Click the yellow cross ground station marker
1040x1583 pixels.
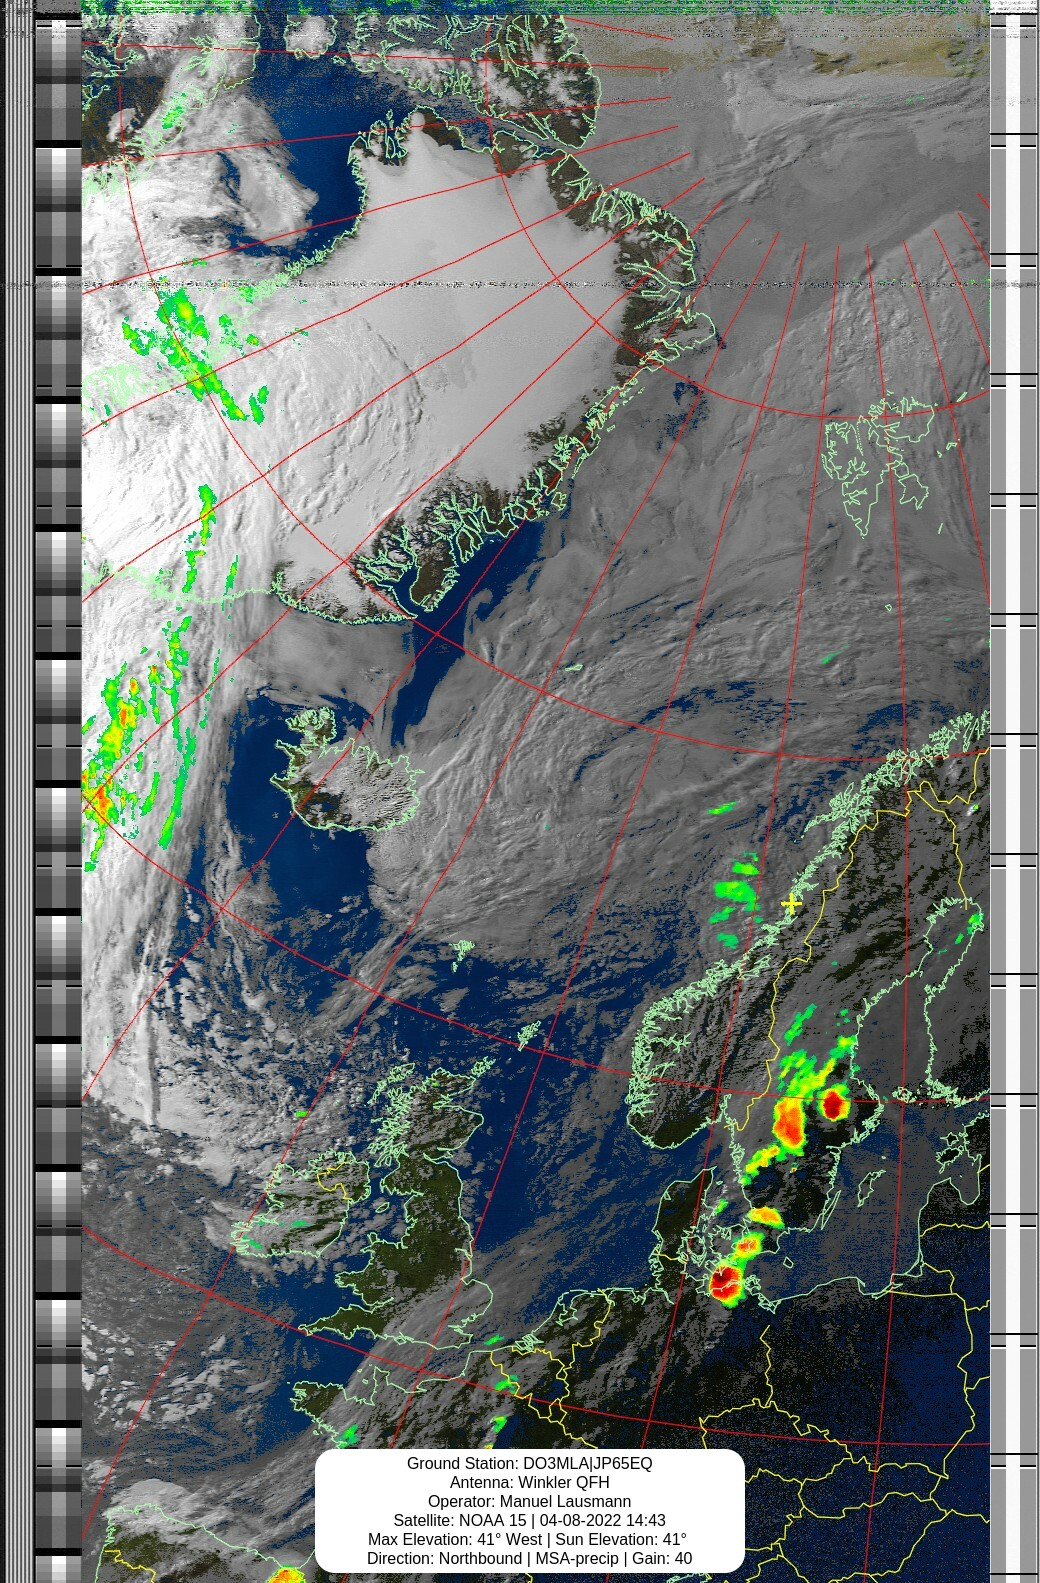coord(791,904)
